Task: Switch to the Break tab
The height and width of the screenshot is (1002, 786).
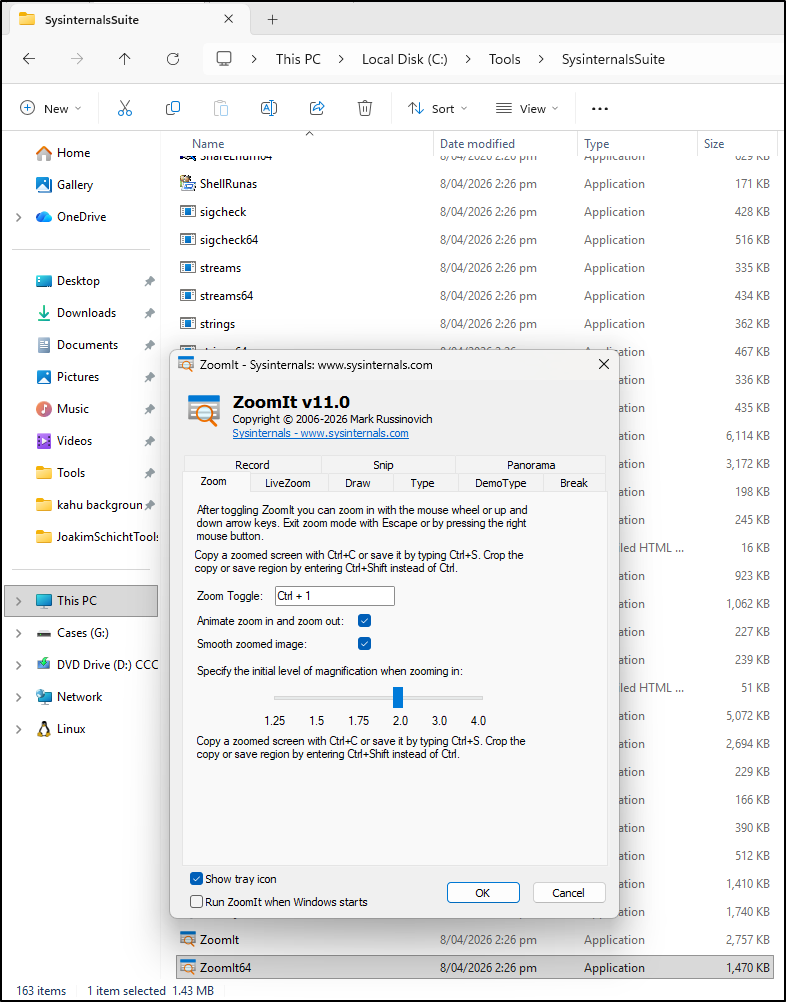Action: coord(574,482)
